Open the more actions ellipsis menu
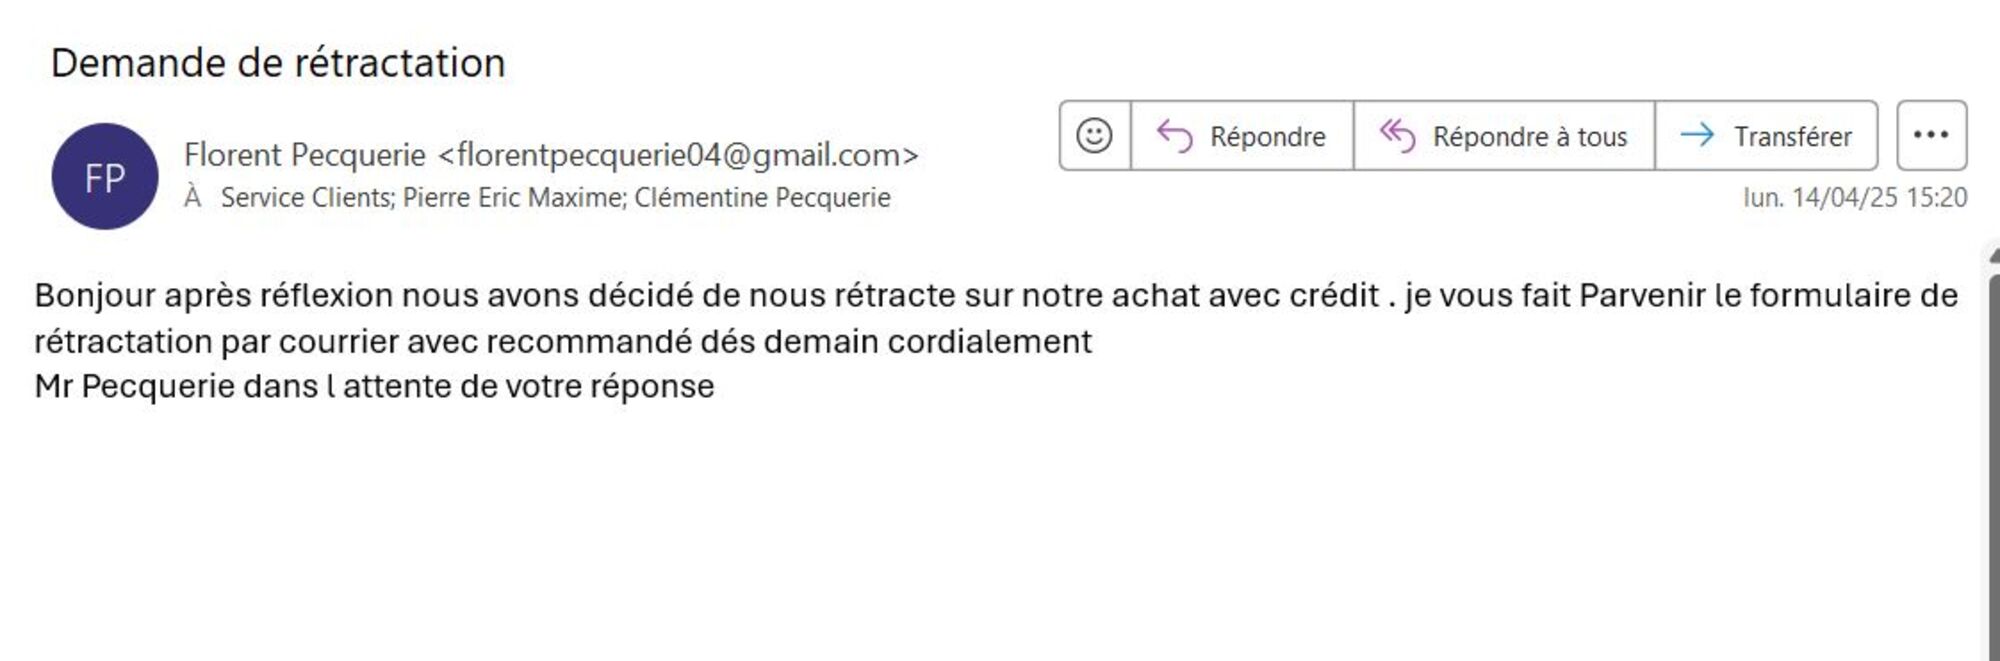The height and width of the screenshot is (661, 2000). point(1931,135)
